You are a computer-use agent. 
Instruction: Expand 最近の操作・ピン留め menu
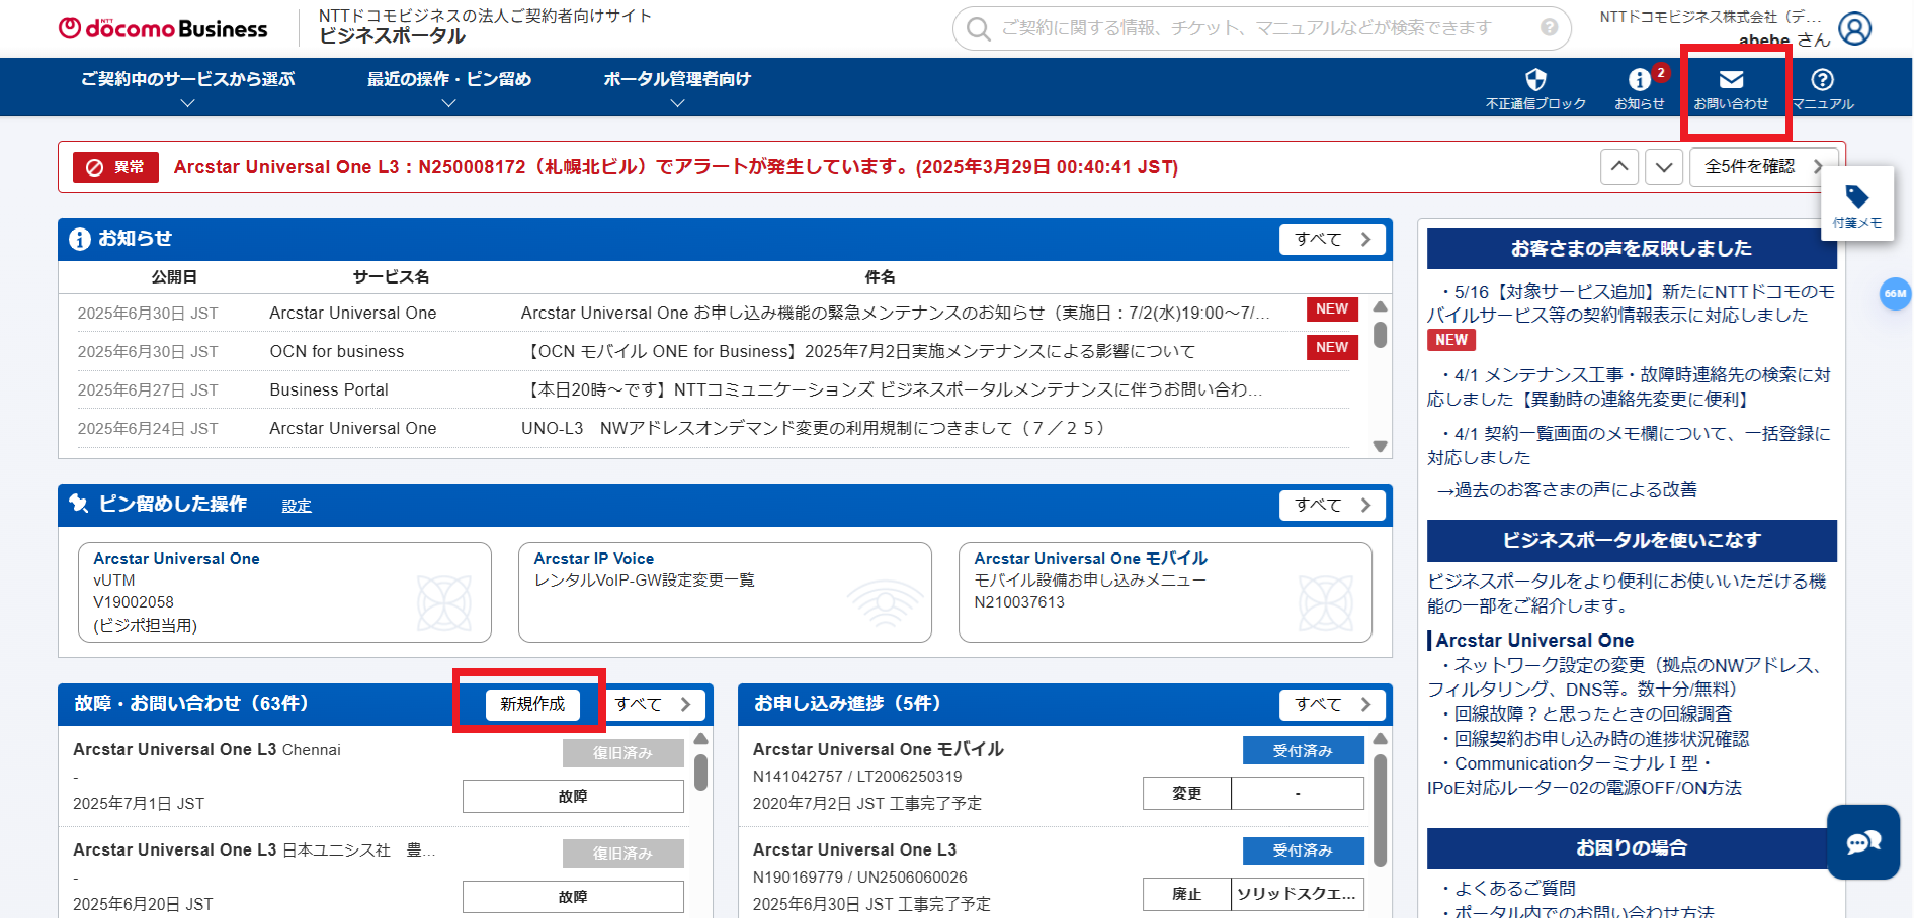(x=448, y=88)
